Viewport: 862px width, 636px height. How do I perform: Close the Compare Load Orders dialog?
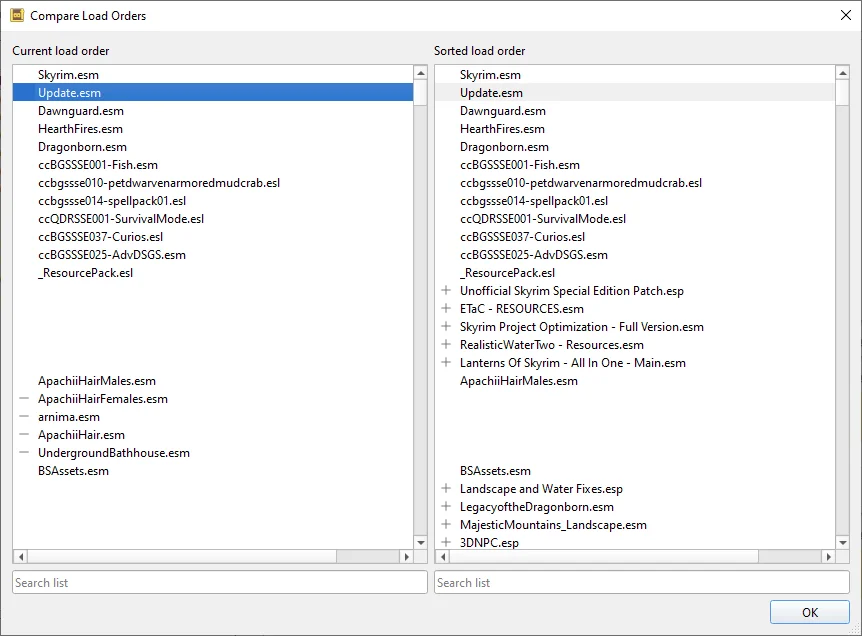point(846,15)
